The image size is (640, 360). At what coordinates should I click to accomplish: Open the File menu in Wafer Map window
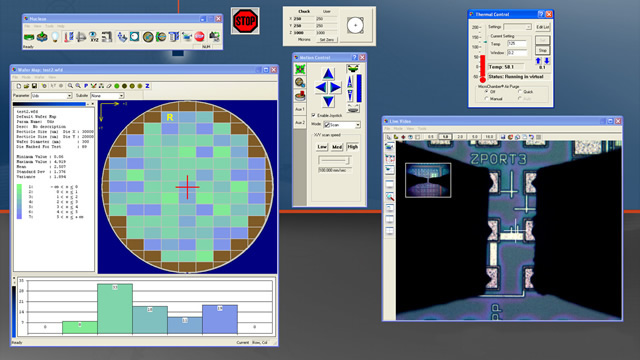click(x=15, y=77)
